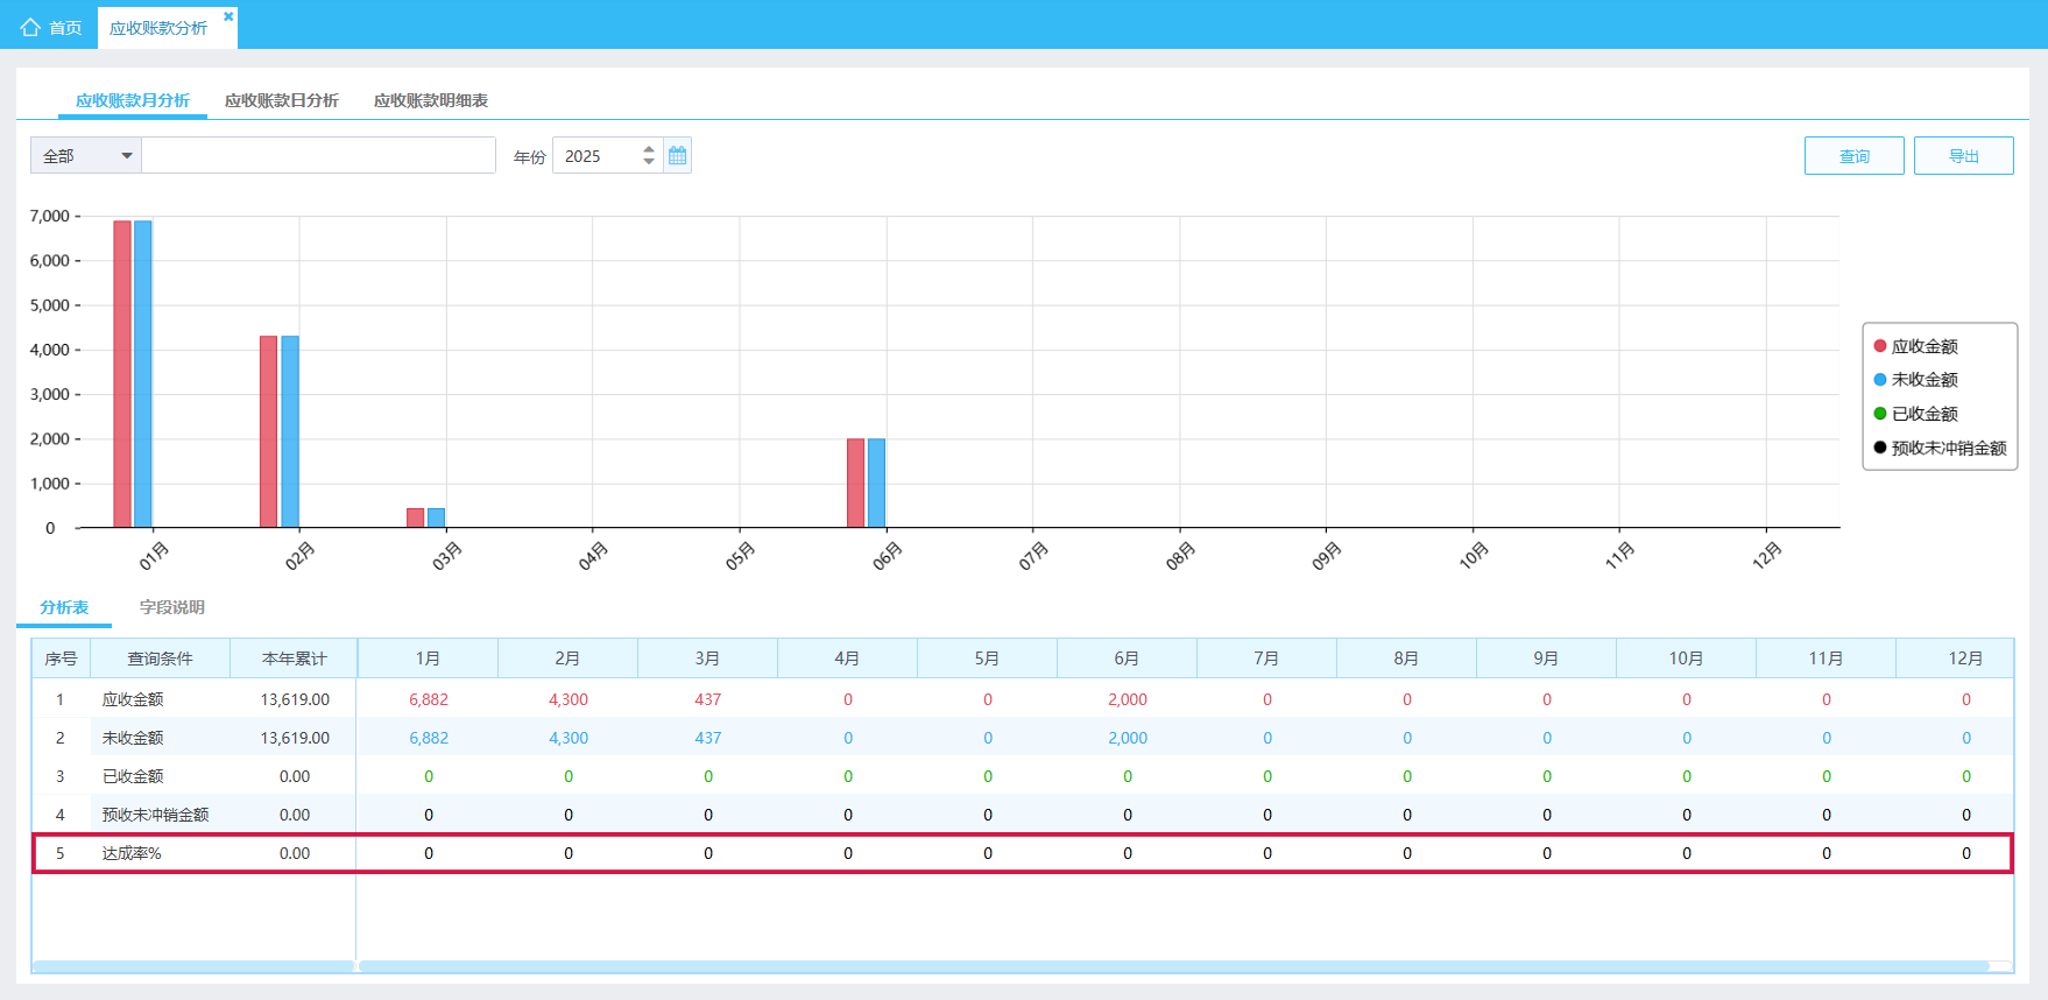Click blue 4,300 value in 2月 column

click(x=568, y=737)
